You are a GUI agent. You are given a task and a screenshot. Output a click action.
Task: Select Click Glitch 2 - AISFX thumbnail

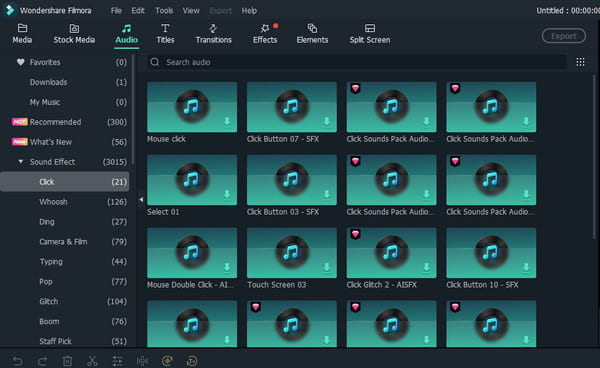coord(391,253)
